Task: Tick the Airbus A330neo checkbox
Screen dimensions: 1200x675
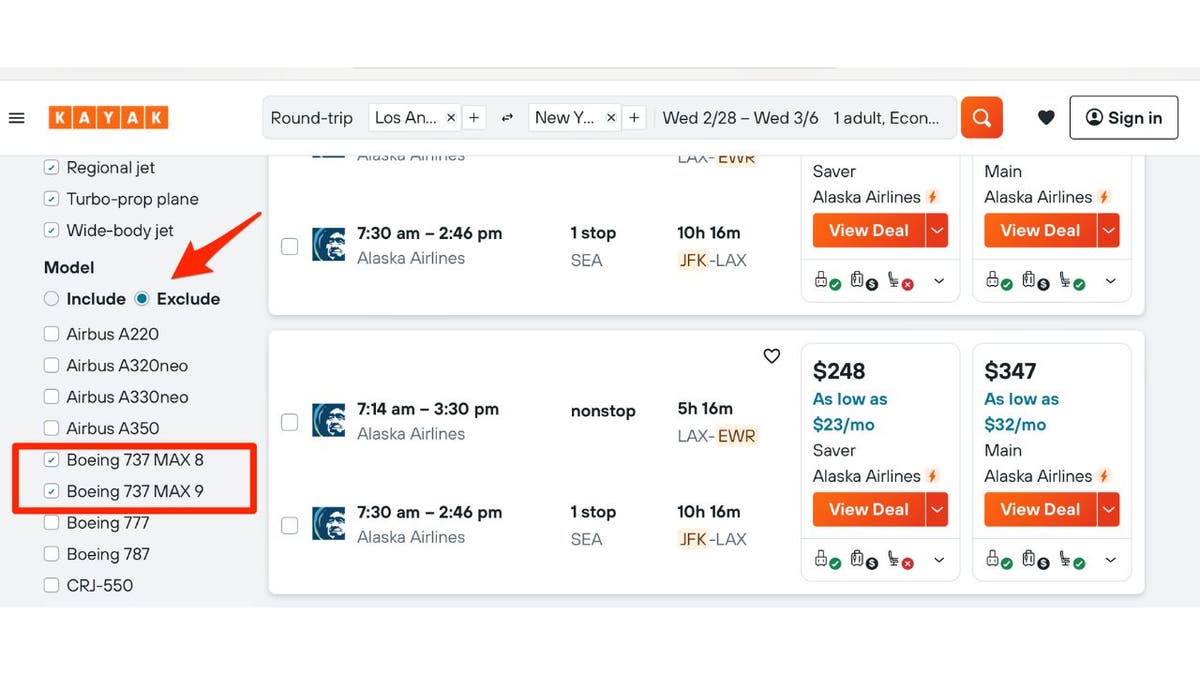Action: click(x=51, y=397)
